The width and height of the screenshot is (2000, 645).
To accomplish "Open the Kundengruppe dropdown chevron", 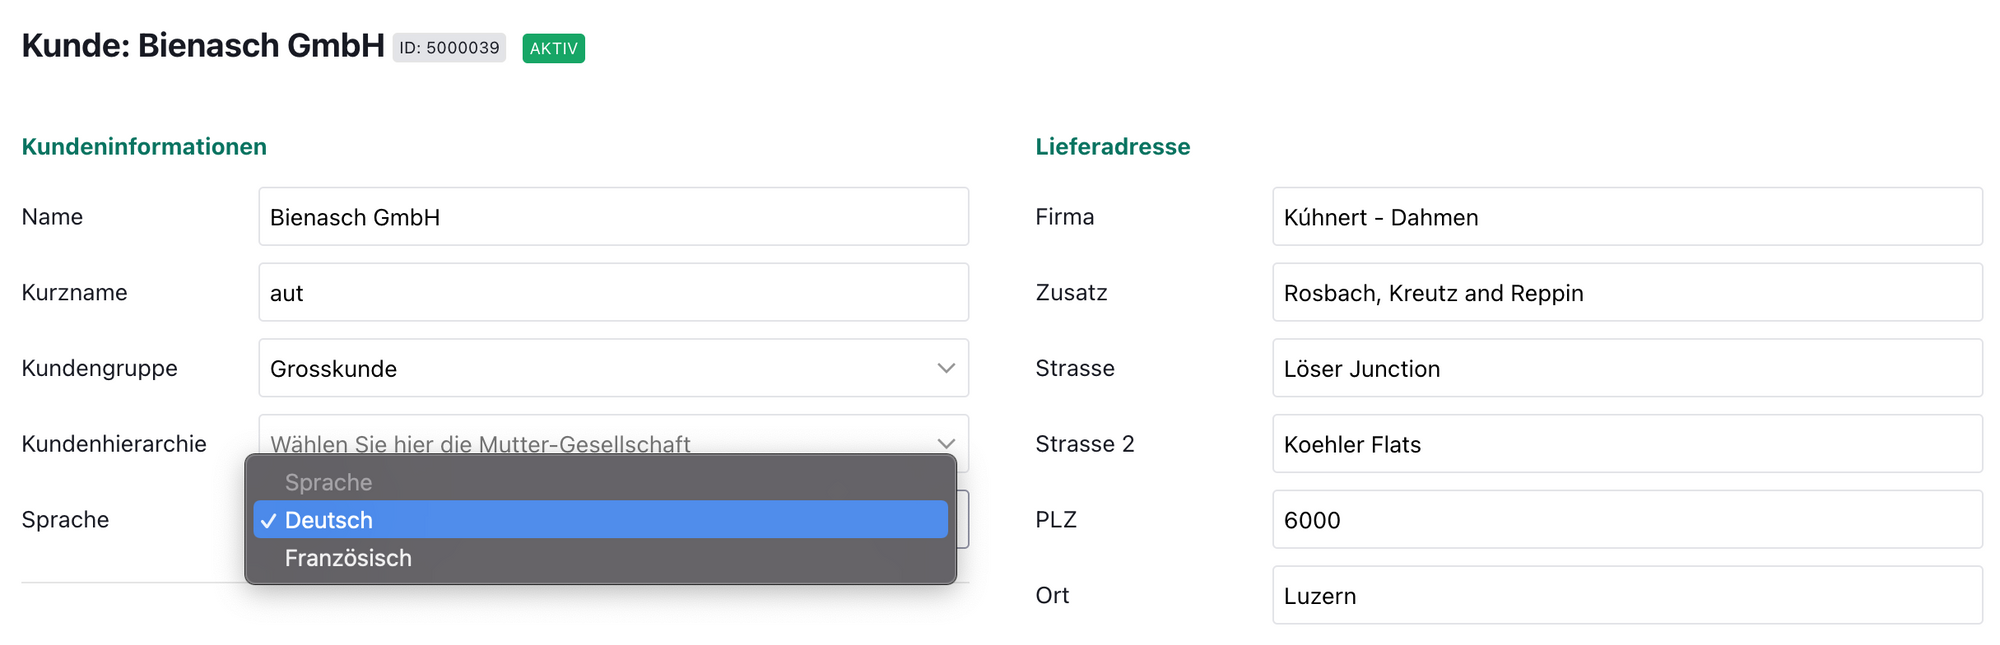I will [x=945, y=368].
